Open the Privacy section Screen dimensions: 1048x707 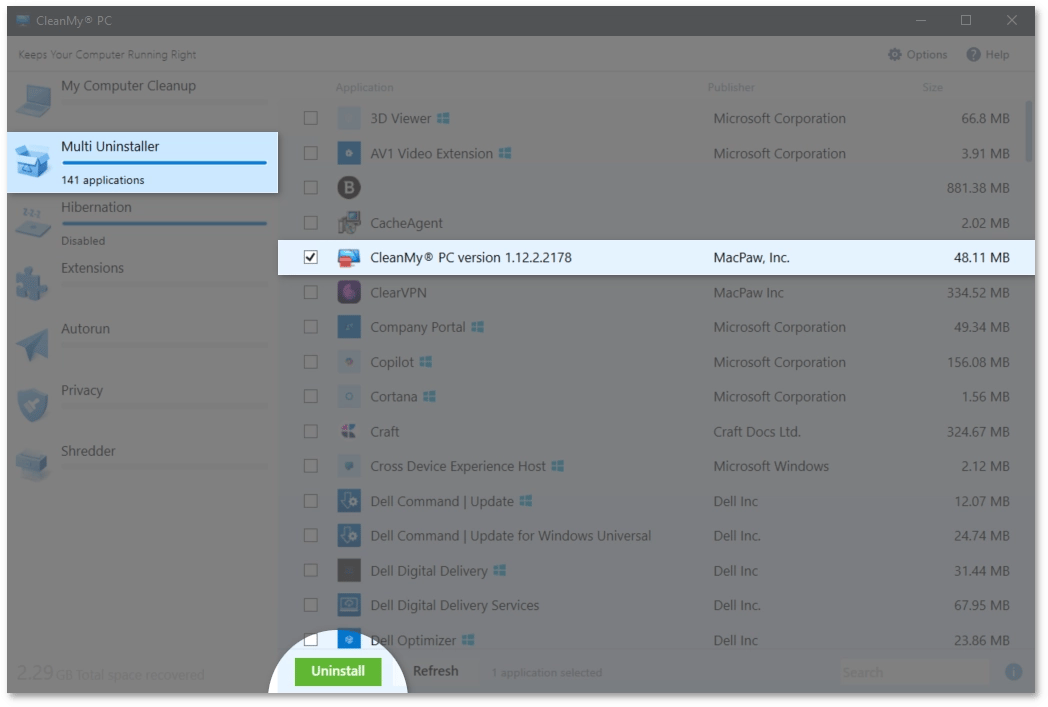[142, 406]
